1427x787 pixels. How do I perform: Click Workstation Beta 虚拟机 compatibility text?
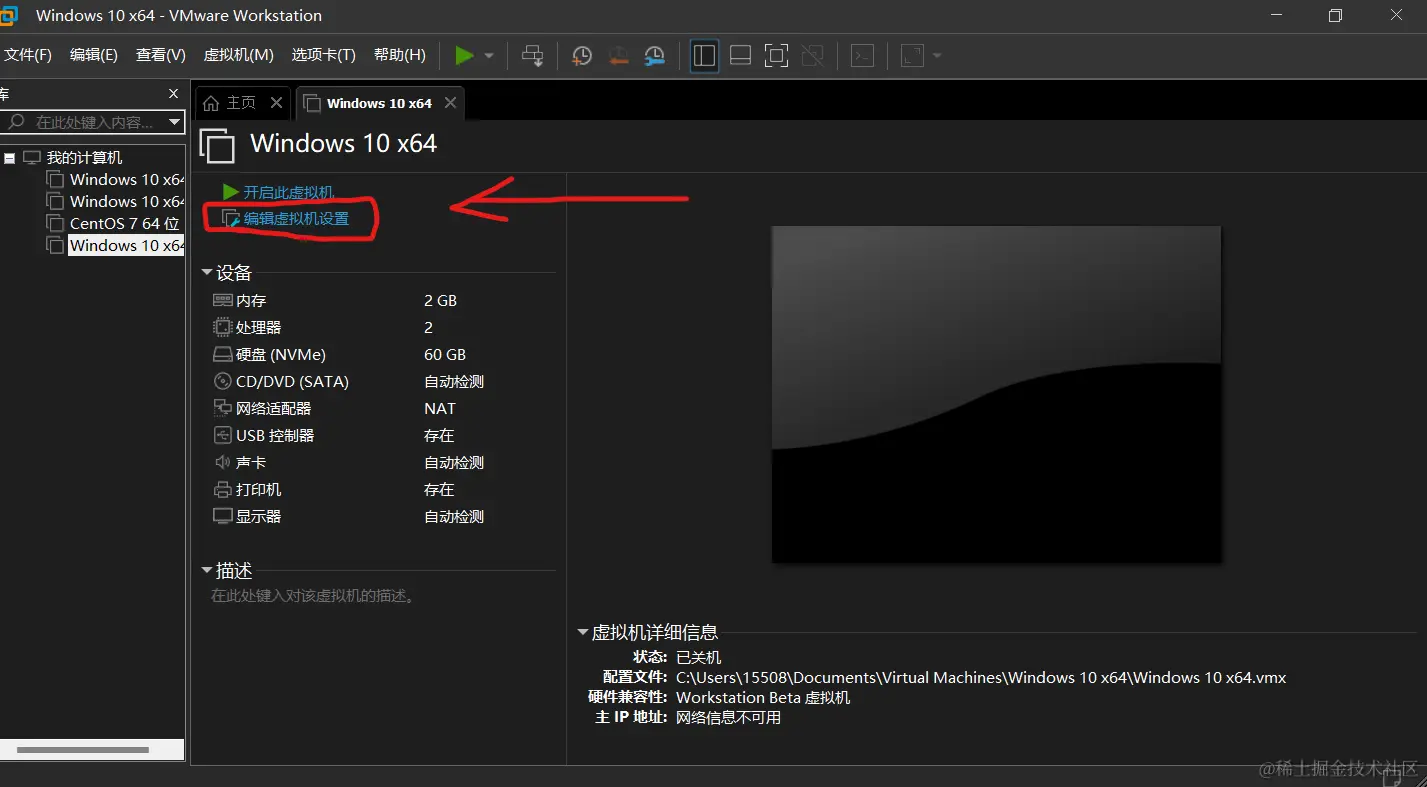point(763,697)
